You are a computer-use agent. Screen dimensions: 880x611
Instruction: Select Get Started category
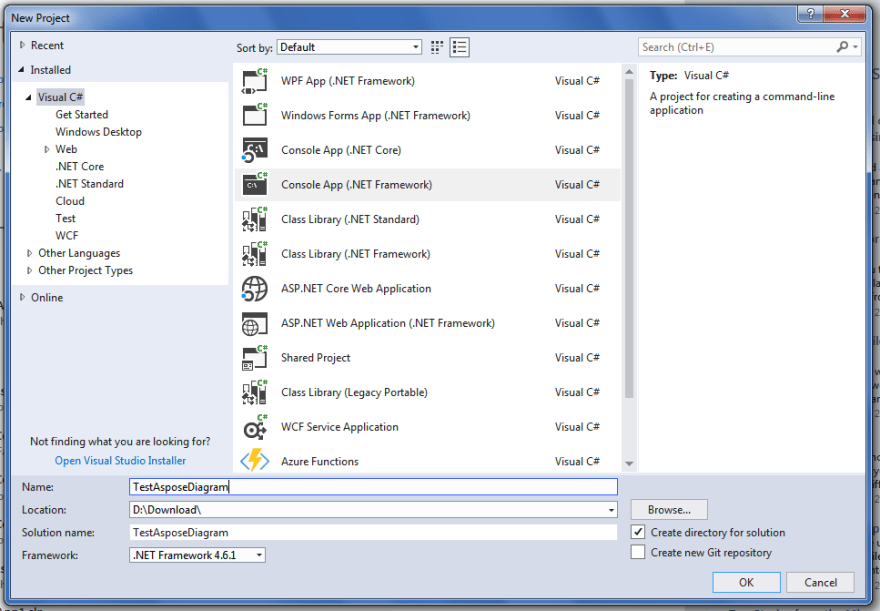82,114
